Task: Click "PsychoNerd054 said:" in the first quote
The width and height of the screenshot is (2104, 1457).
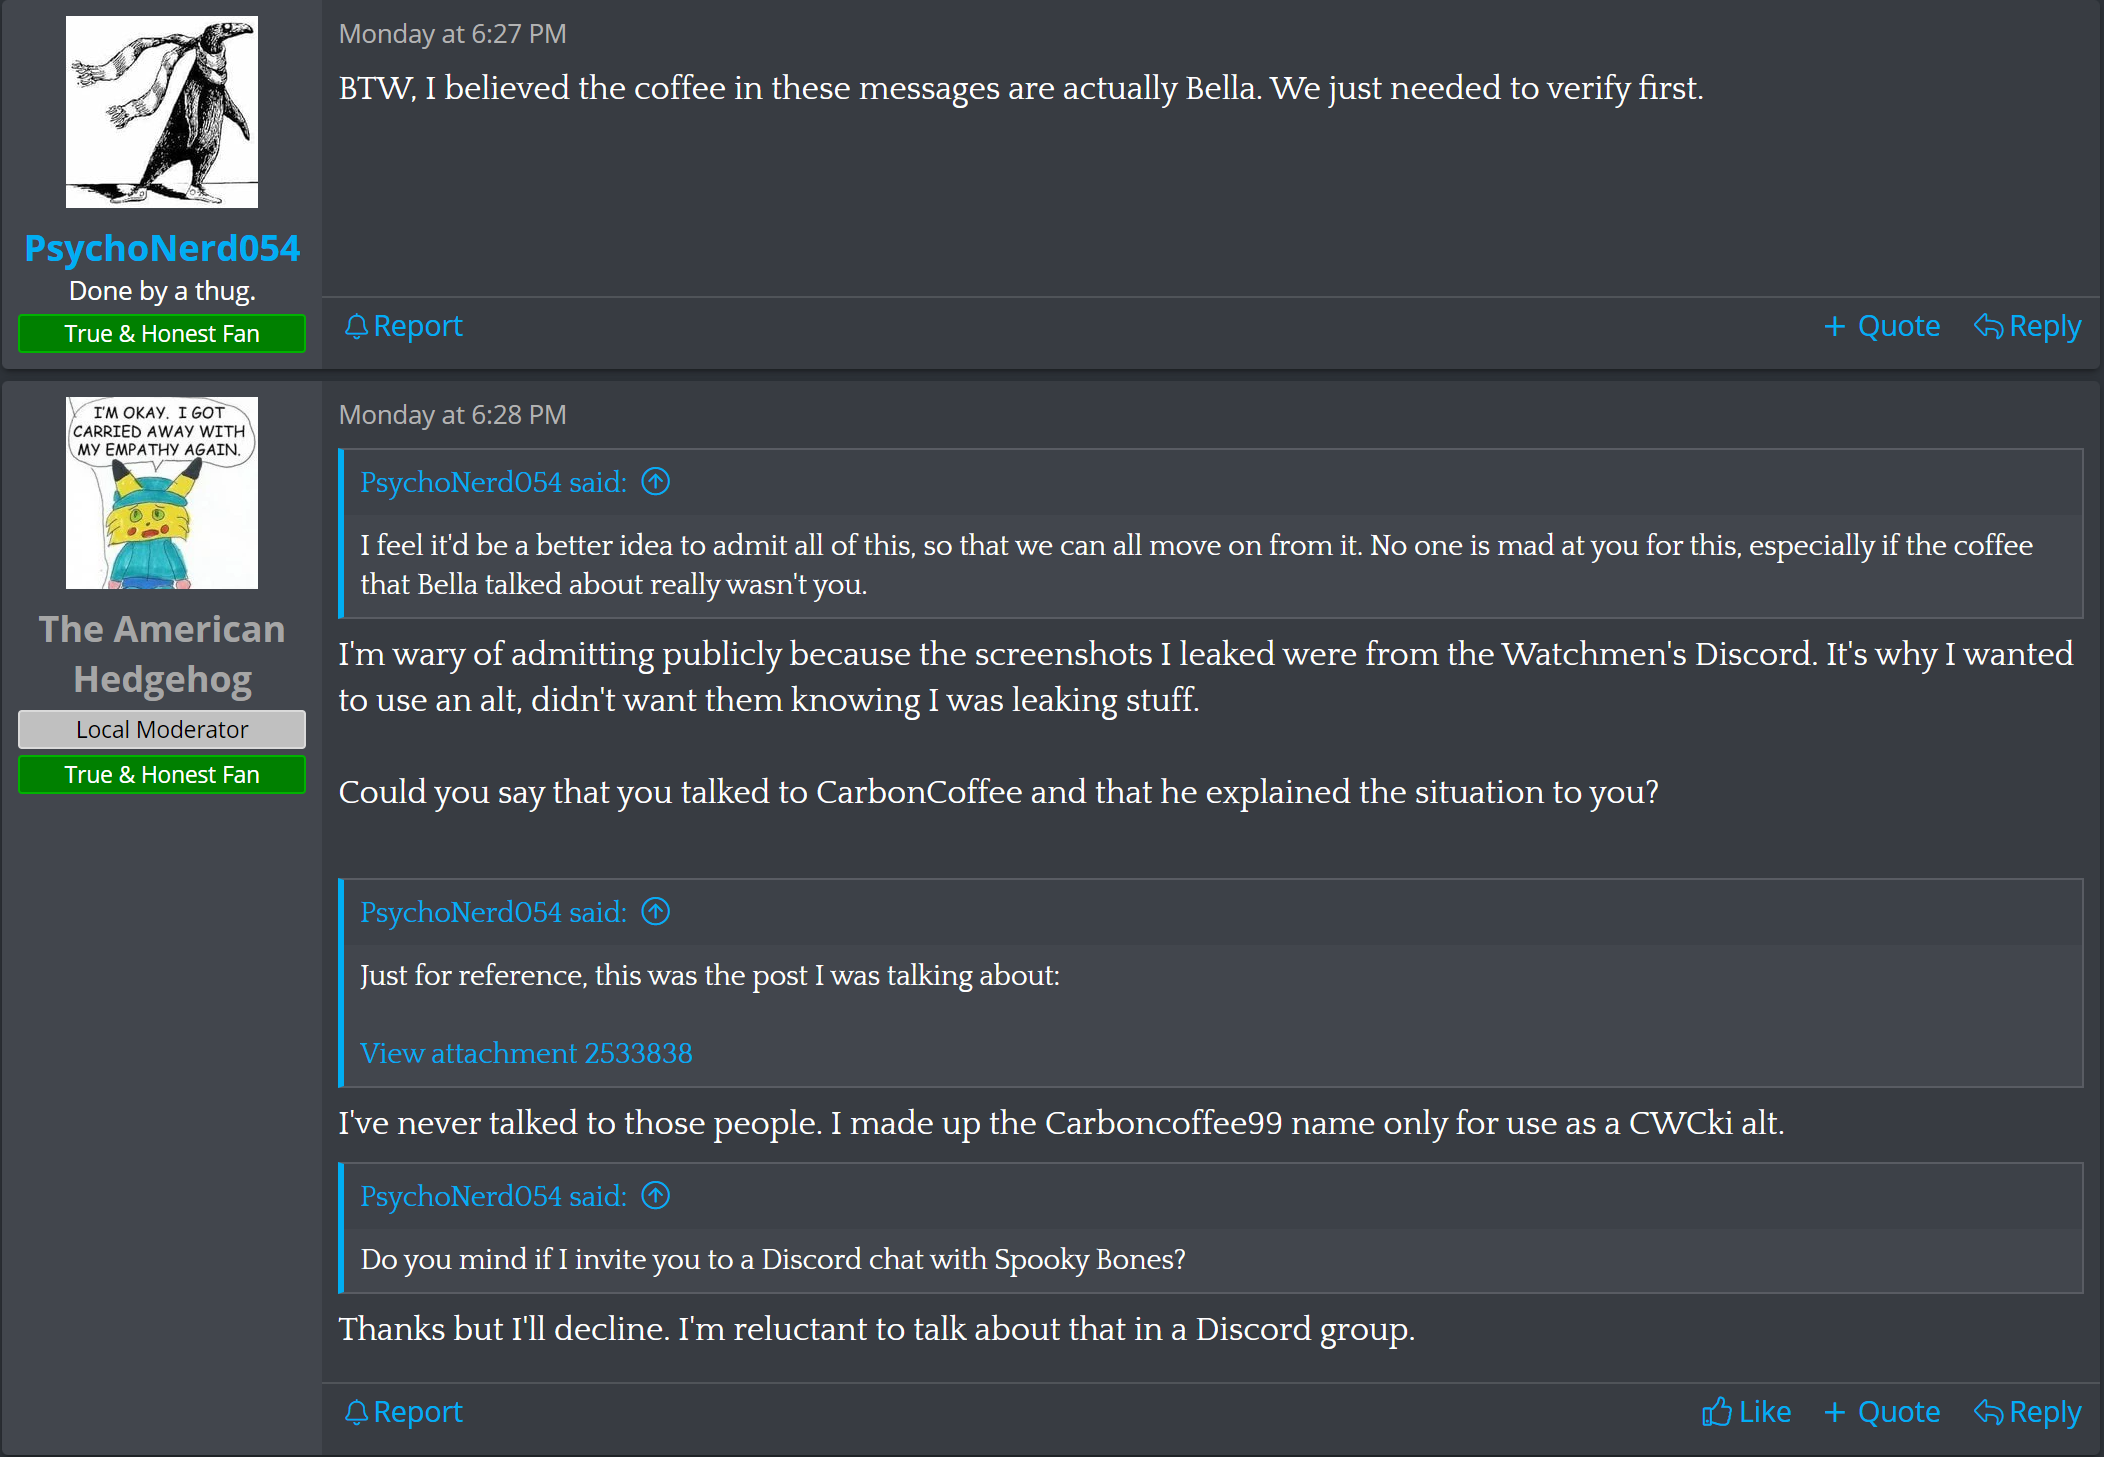Action: tap(494, 482)
